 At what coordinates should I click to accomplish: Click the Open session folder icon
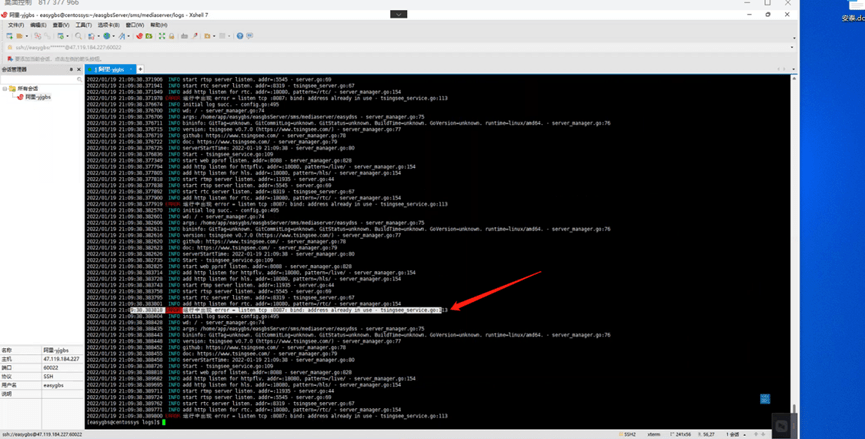coord(19,36)
